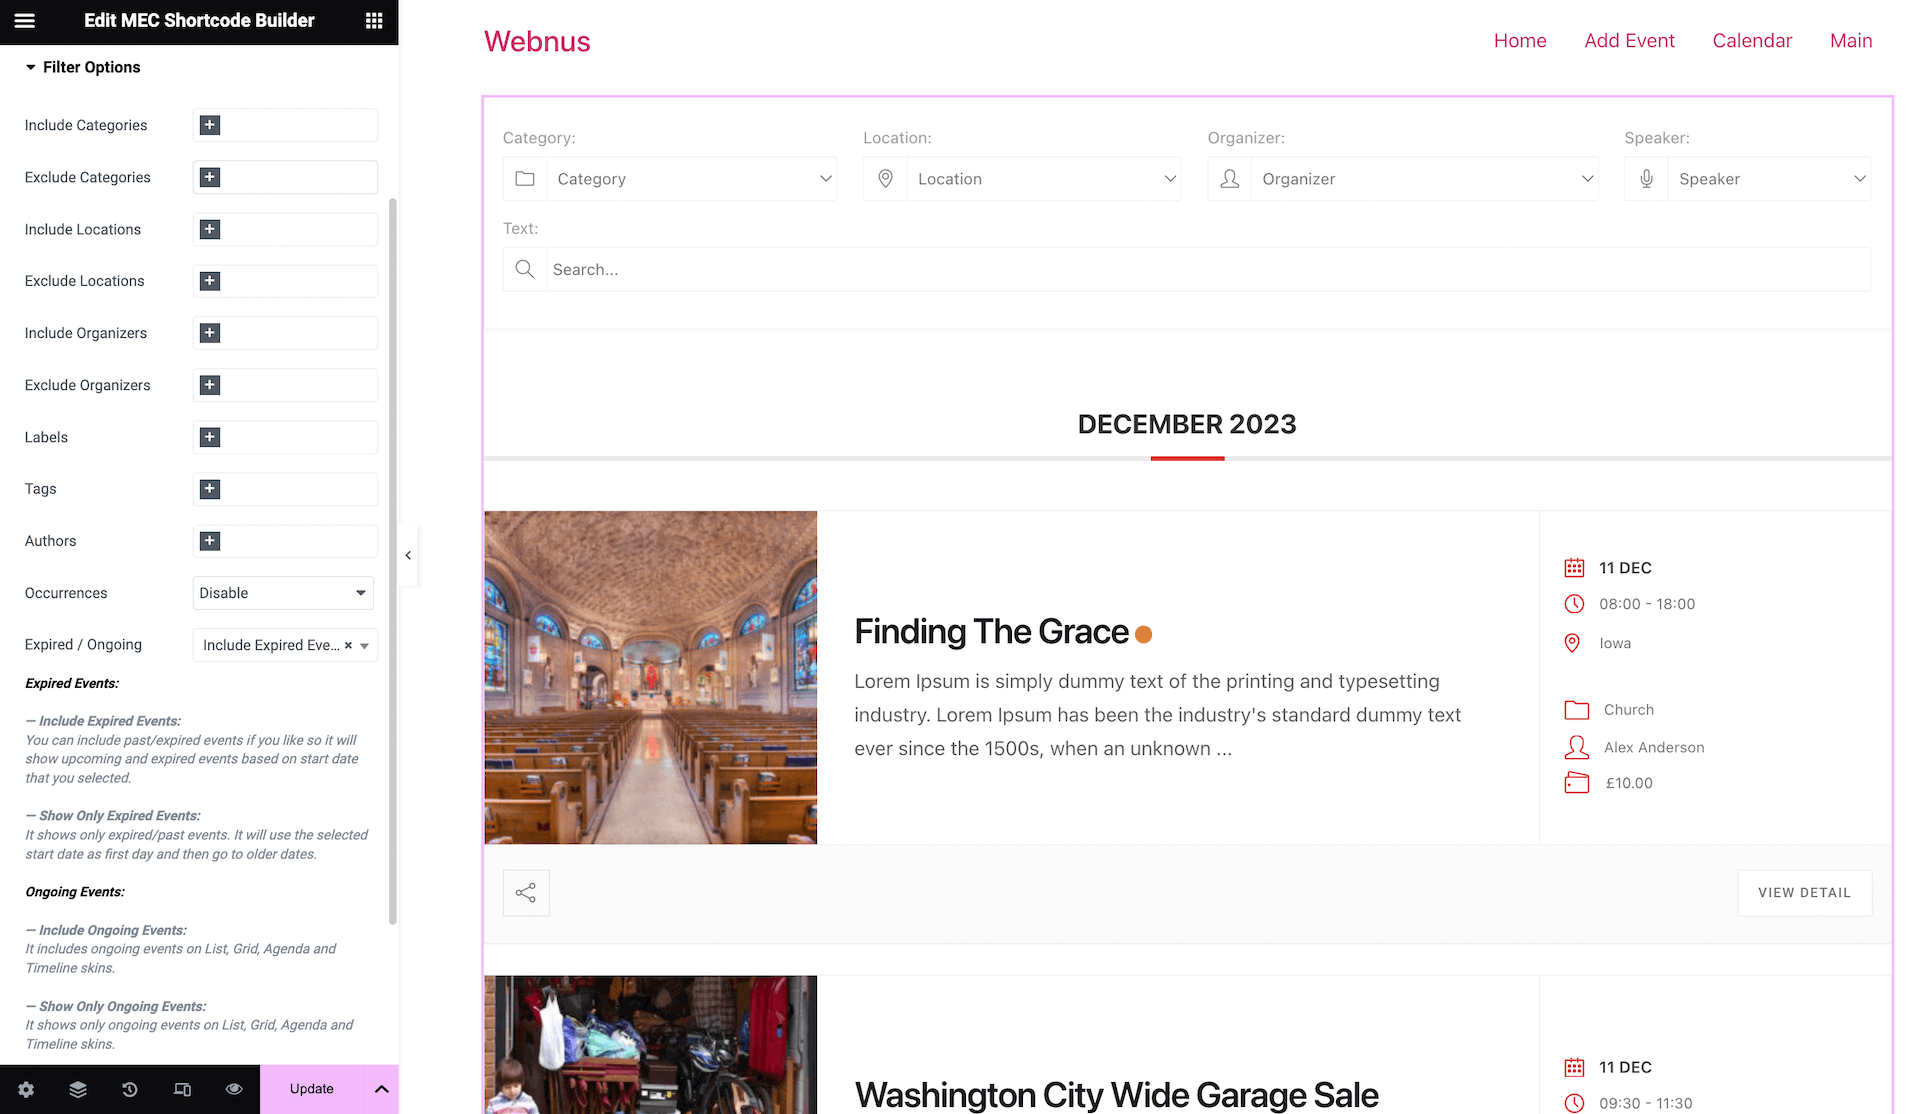
Task: Click the Add Event menu item
Action: click(x=1630, y=38)
